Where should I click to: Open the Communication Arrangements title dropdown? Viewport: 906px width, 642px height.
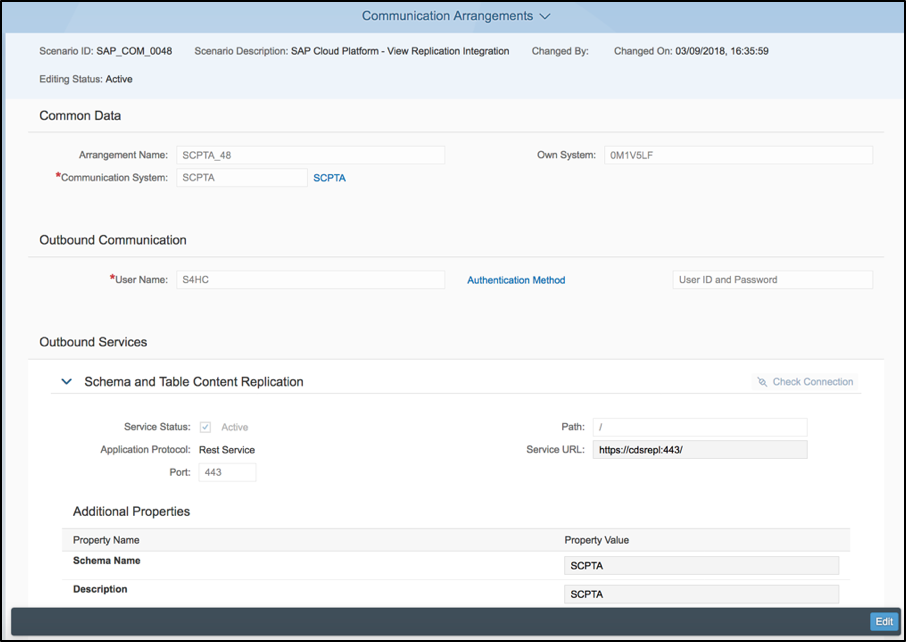(455, 16)
